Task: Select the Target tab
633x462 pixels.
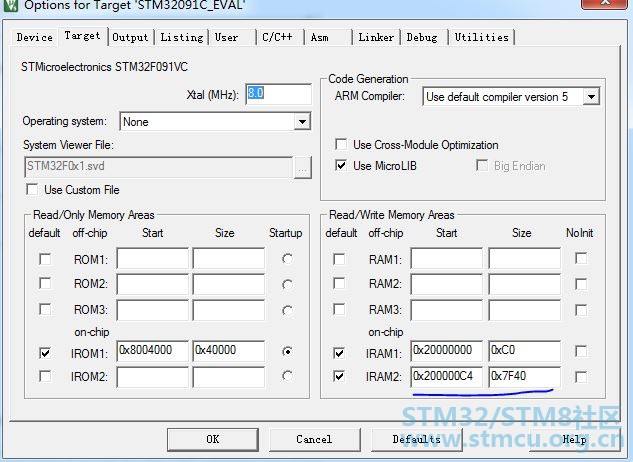Action: point(83,36)
